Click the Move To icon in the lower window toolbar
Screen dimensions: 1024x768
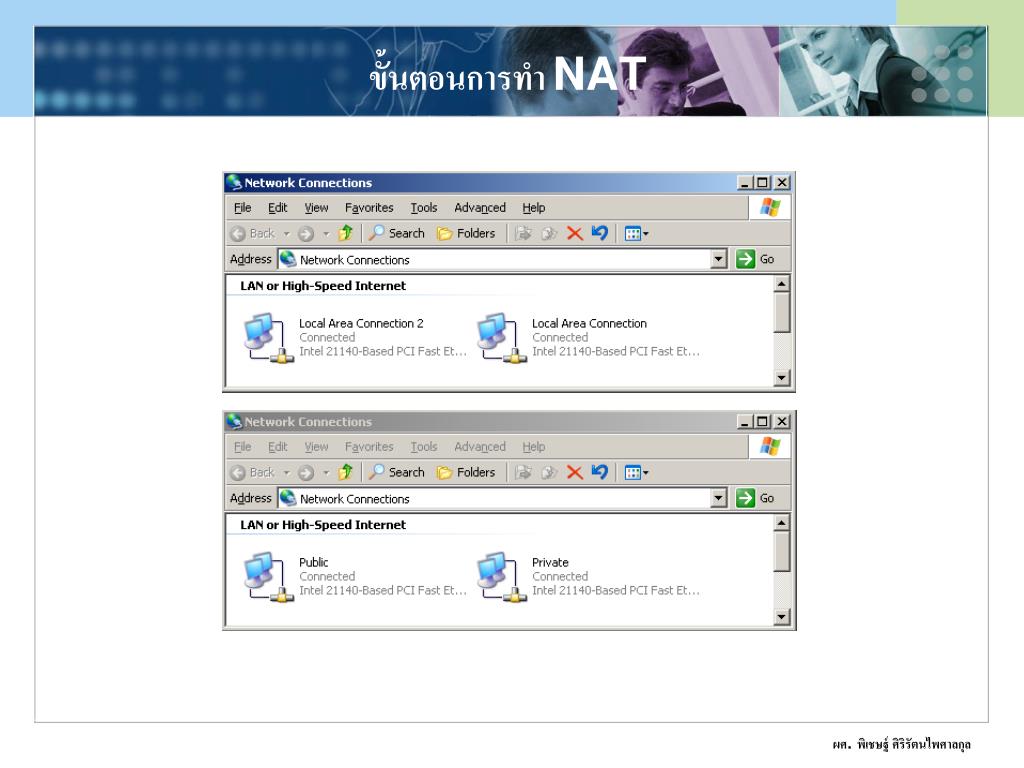click(523, 472)
